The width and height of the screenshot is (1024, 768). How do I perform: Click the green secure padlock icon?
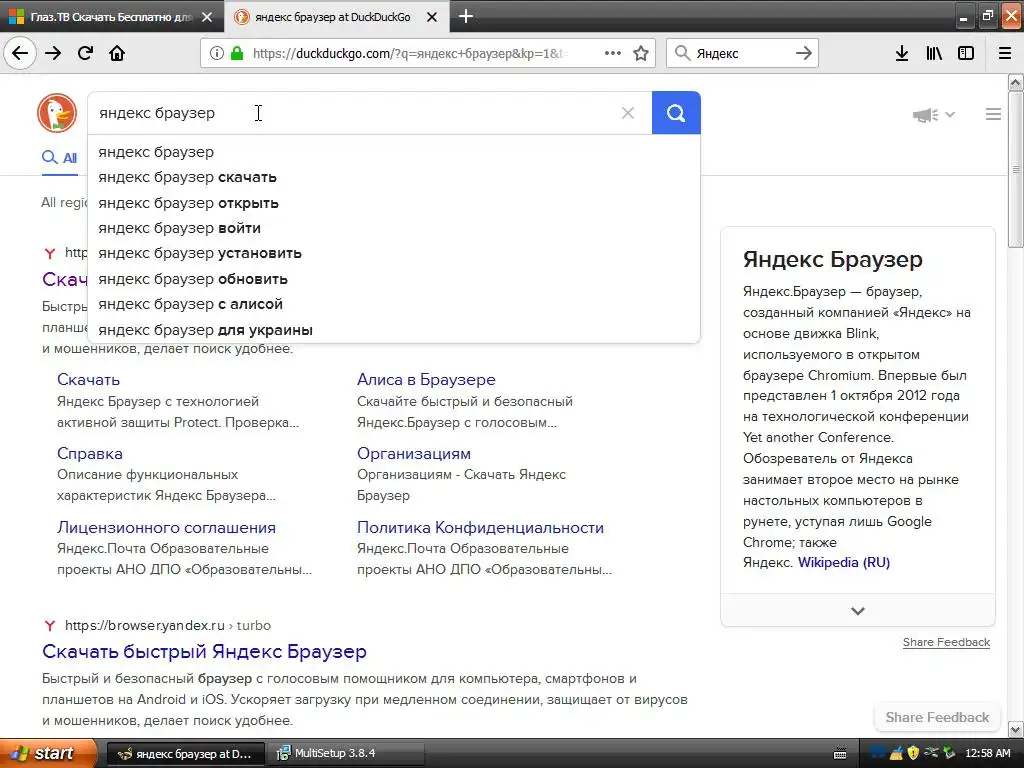coord(237,53)
